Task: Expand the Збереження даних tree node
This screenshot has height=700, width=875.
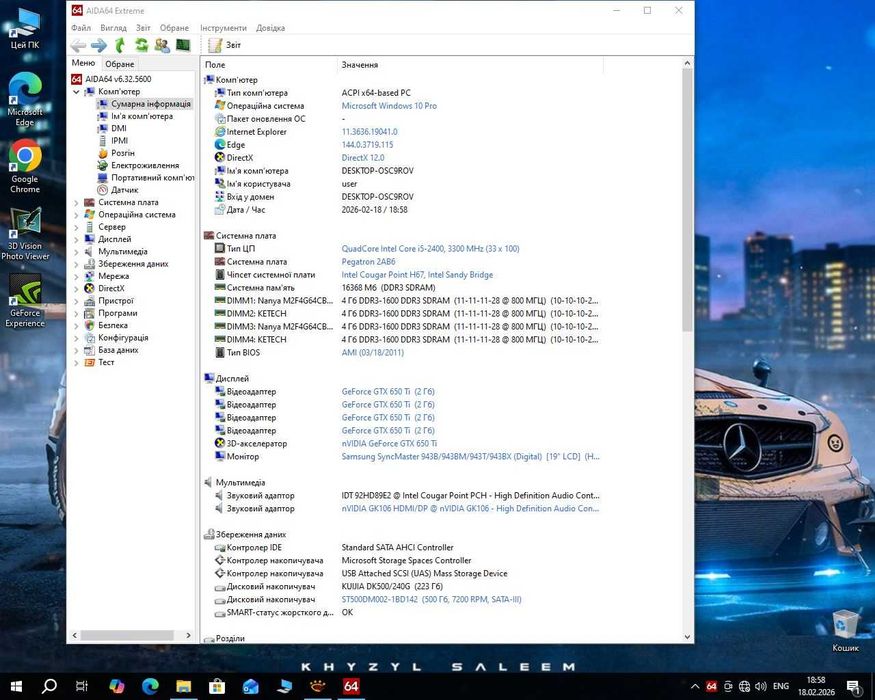Action: point(76,264)
